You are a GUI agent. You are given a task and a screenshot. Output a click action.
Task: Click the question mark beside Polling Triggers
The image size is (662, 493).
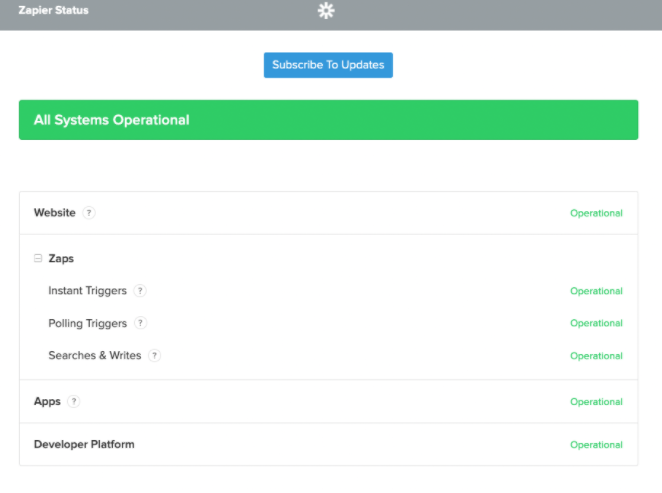pyautogui.click(x=141, y=323)
